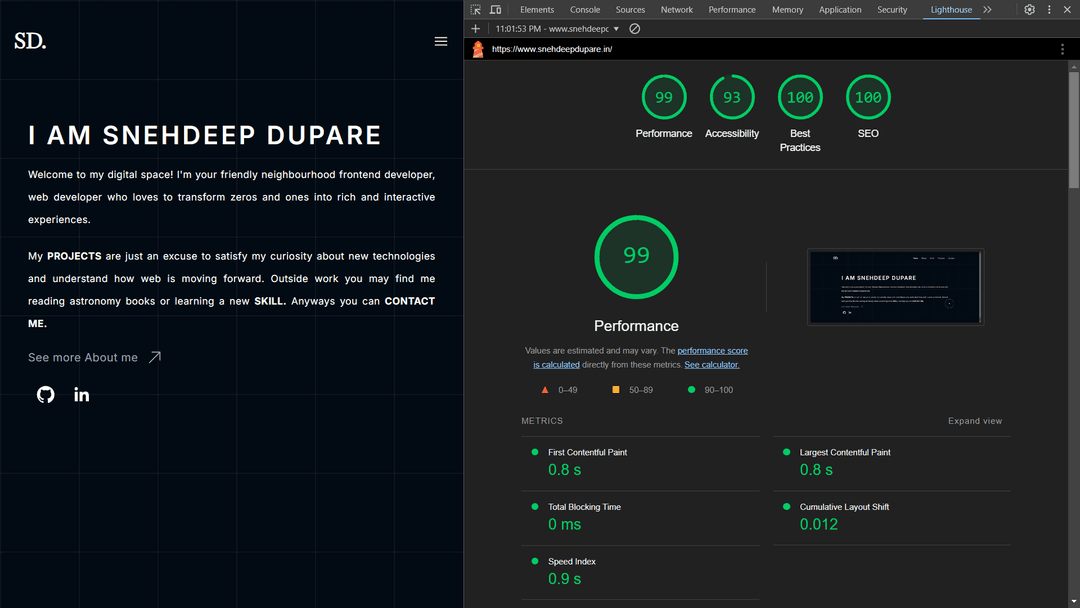Click the Best Practices score gauge
1080x608 pixels.
click(x=800, y=96)
